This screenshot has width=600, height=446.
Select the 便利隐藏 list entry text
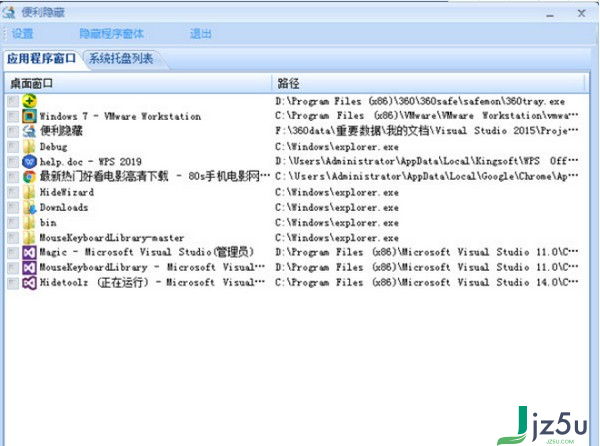(61, 131)
